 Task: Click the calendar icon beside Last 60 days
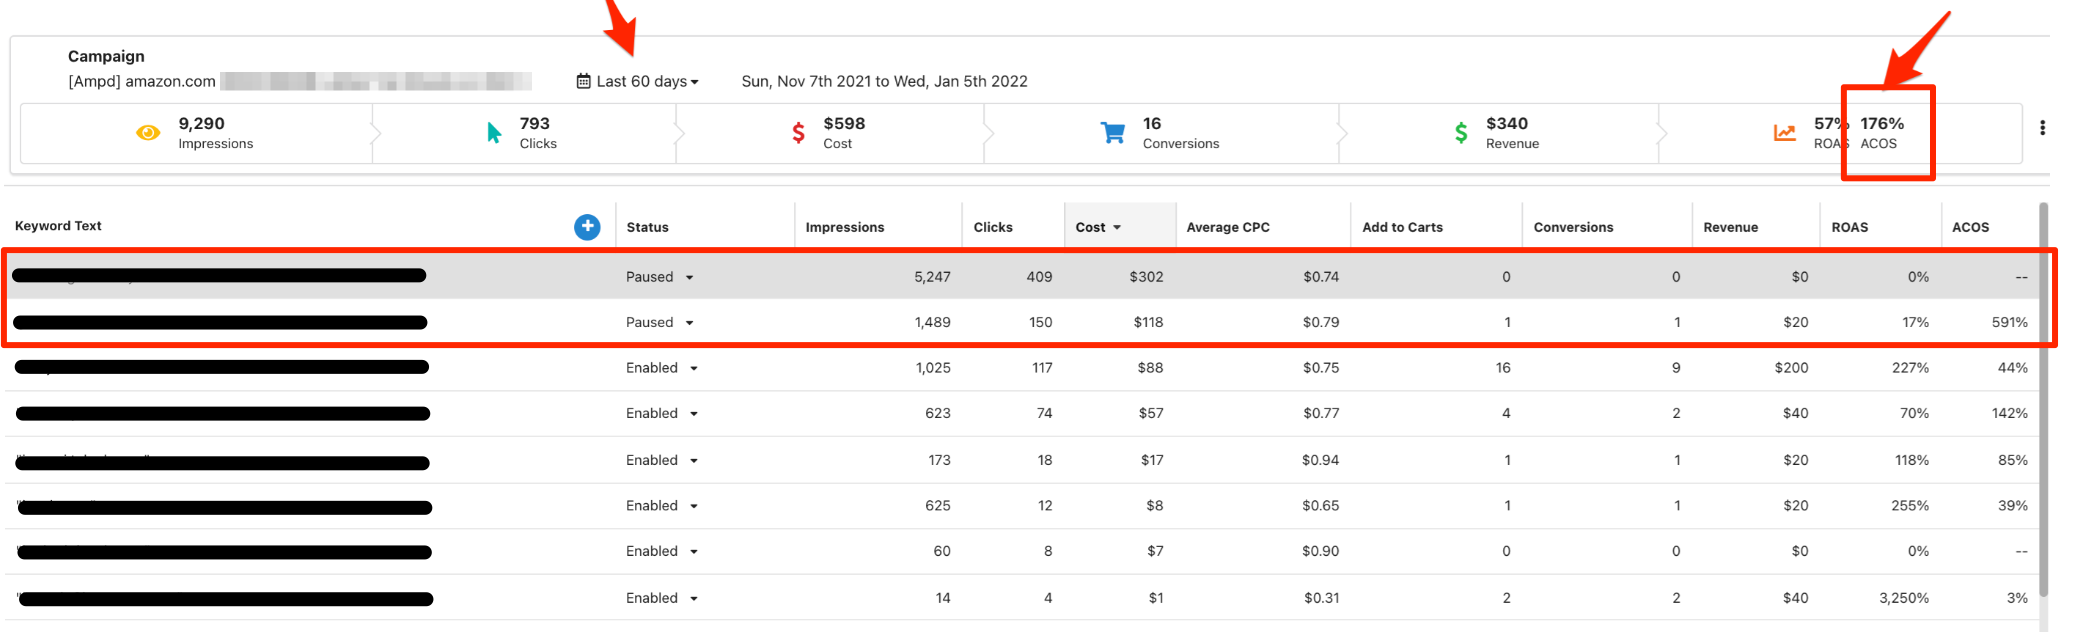[584, 81]
